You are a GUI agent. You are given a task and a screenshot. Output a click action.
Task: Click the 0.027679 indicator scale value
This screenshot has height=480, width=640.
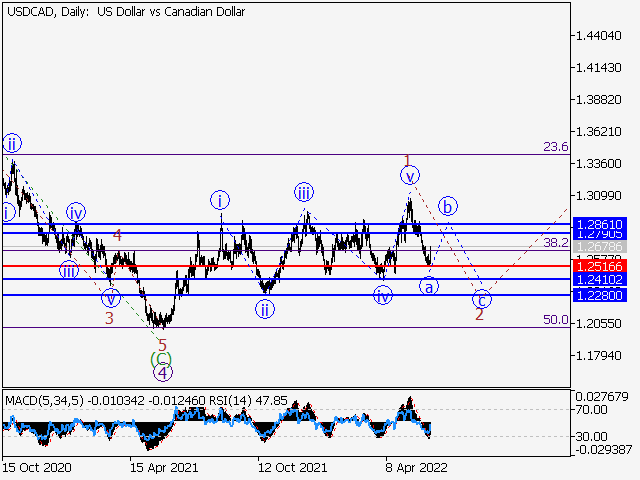click(x=602, y=397)
